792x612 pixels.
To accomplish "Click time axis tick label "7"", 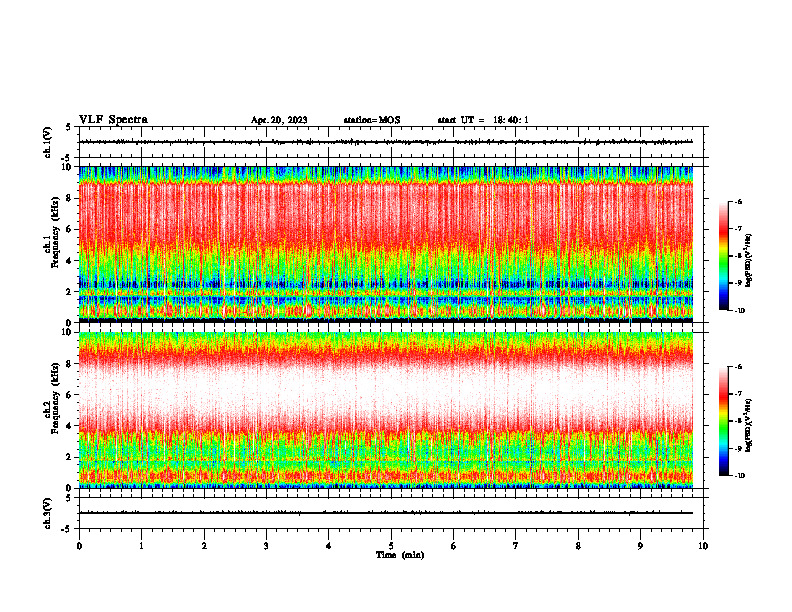I will click(x=516, y=546).
